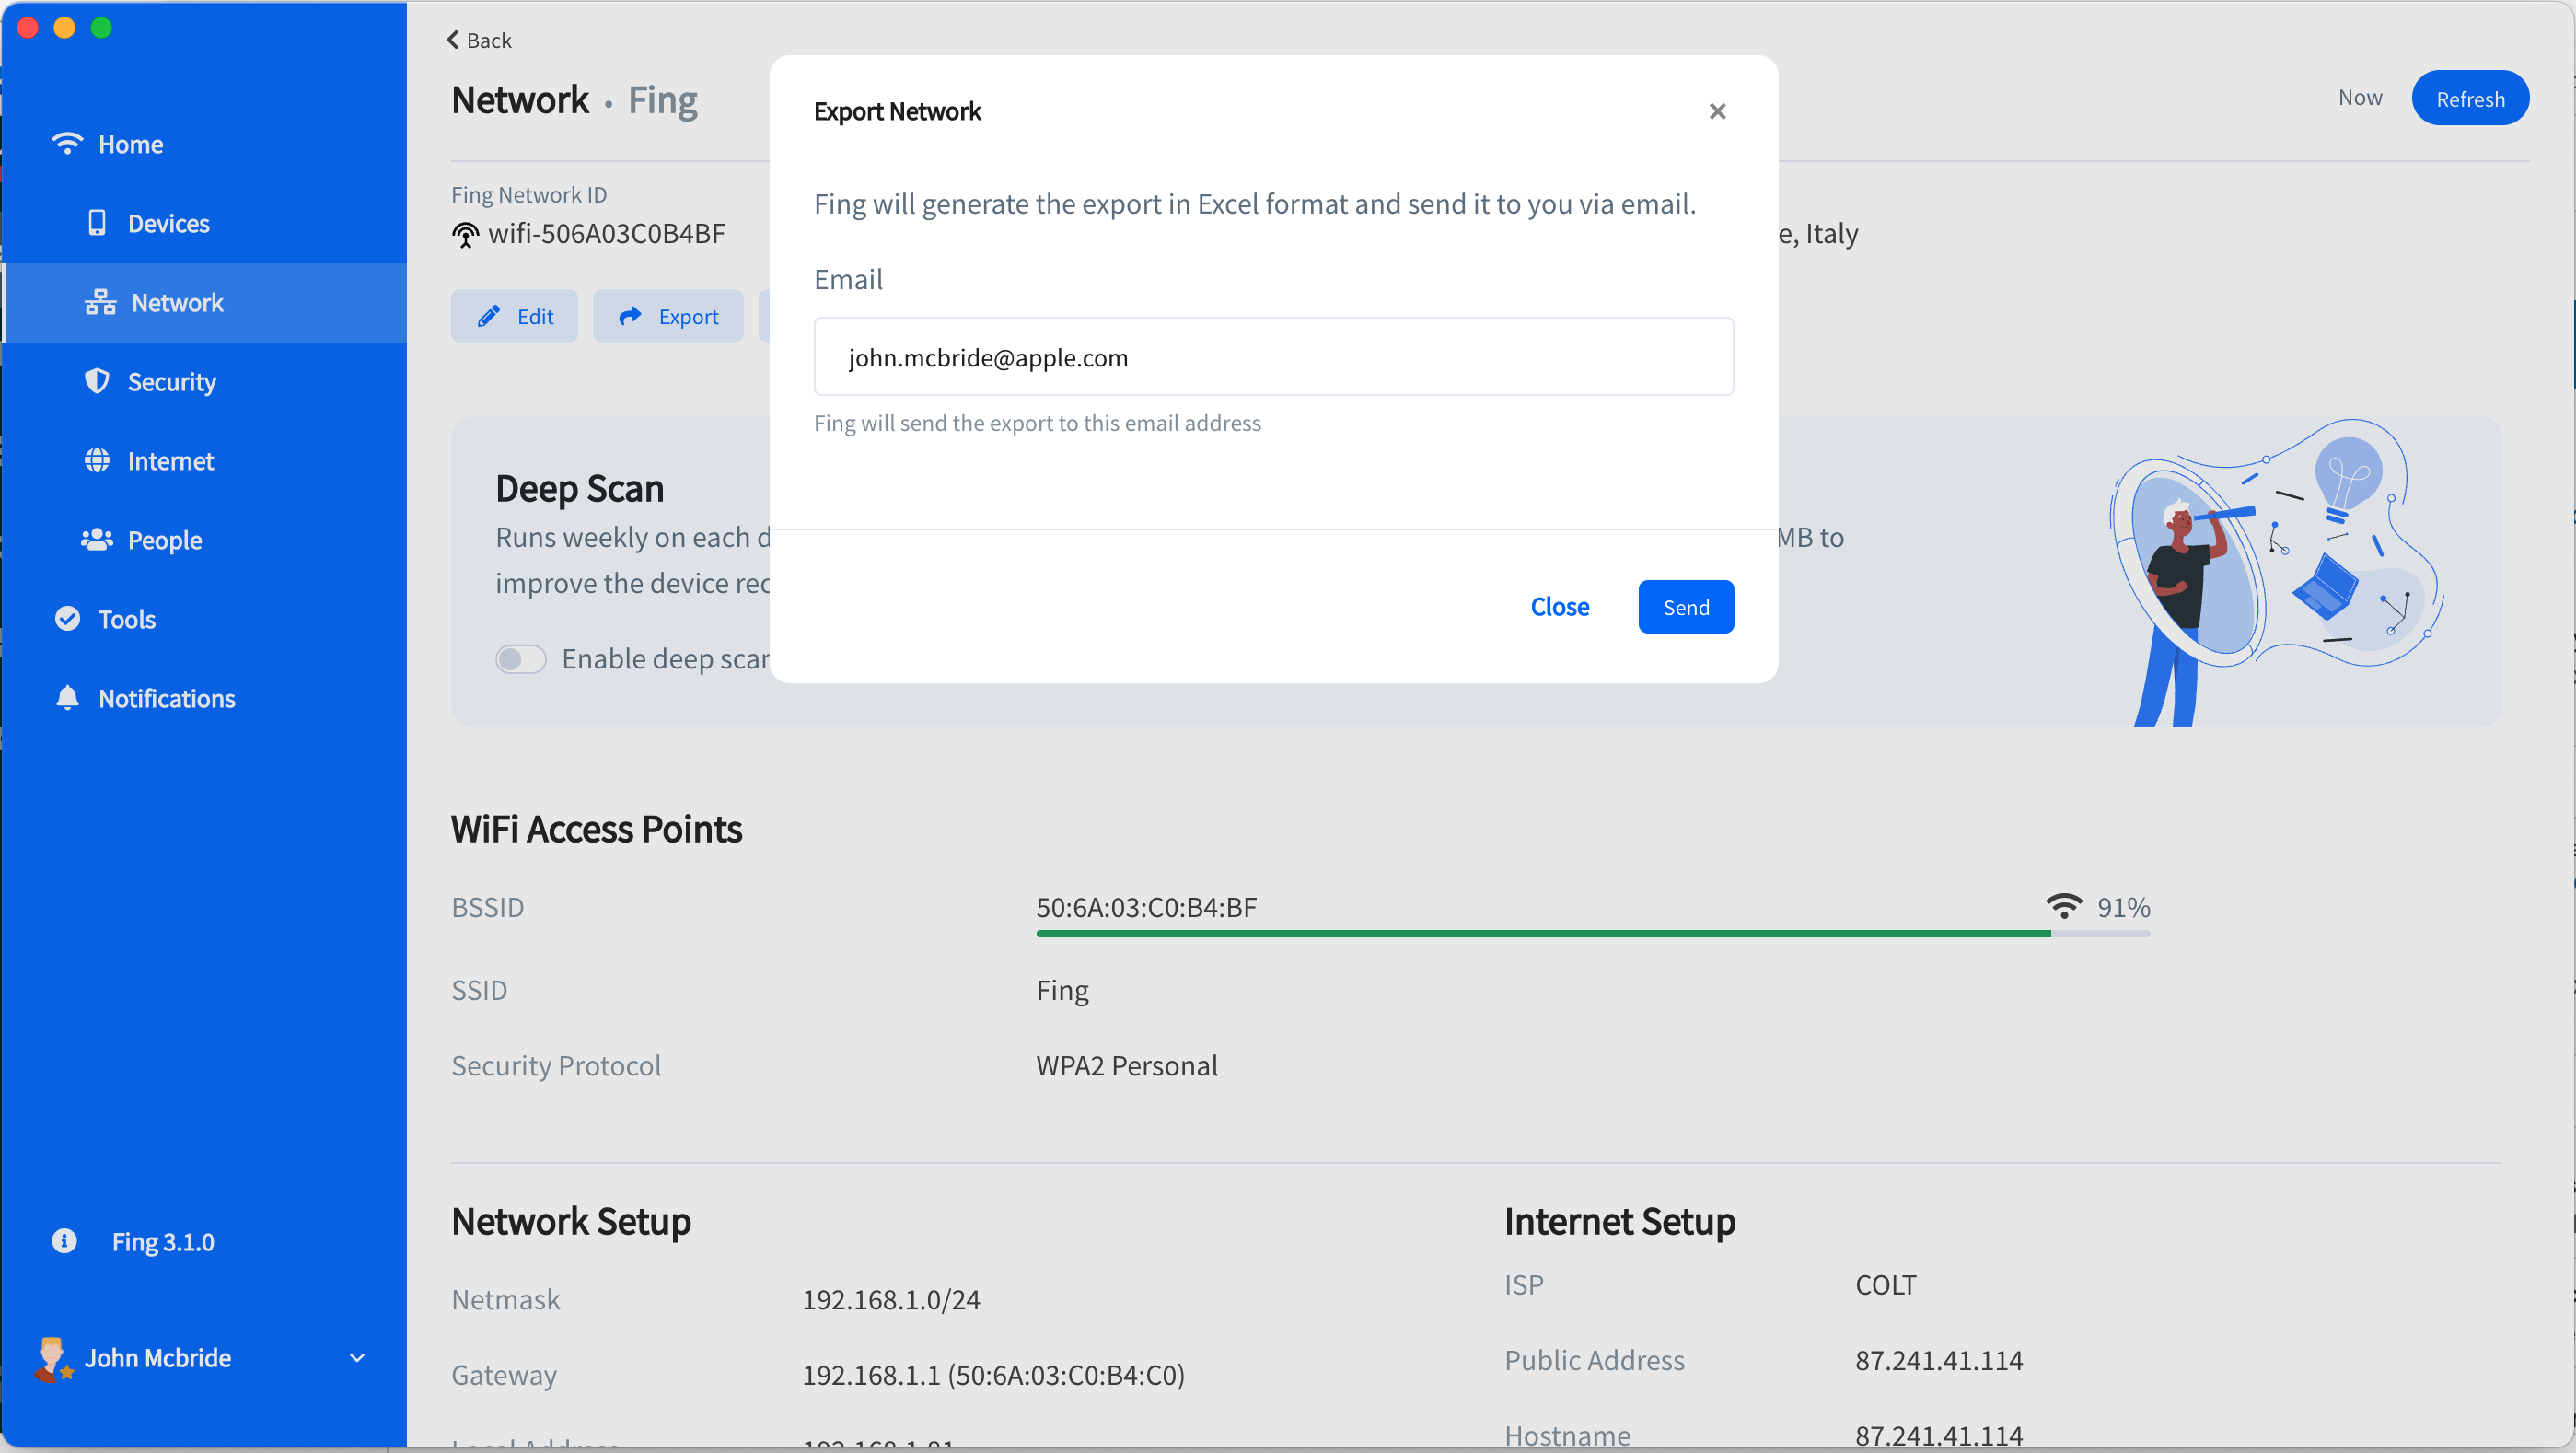
Task: Click the Internet globe icon
Action: (97, 460)
